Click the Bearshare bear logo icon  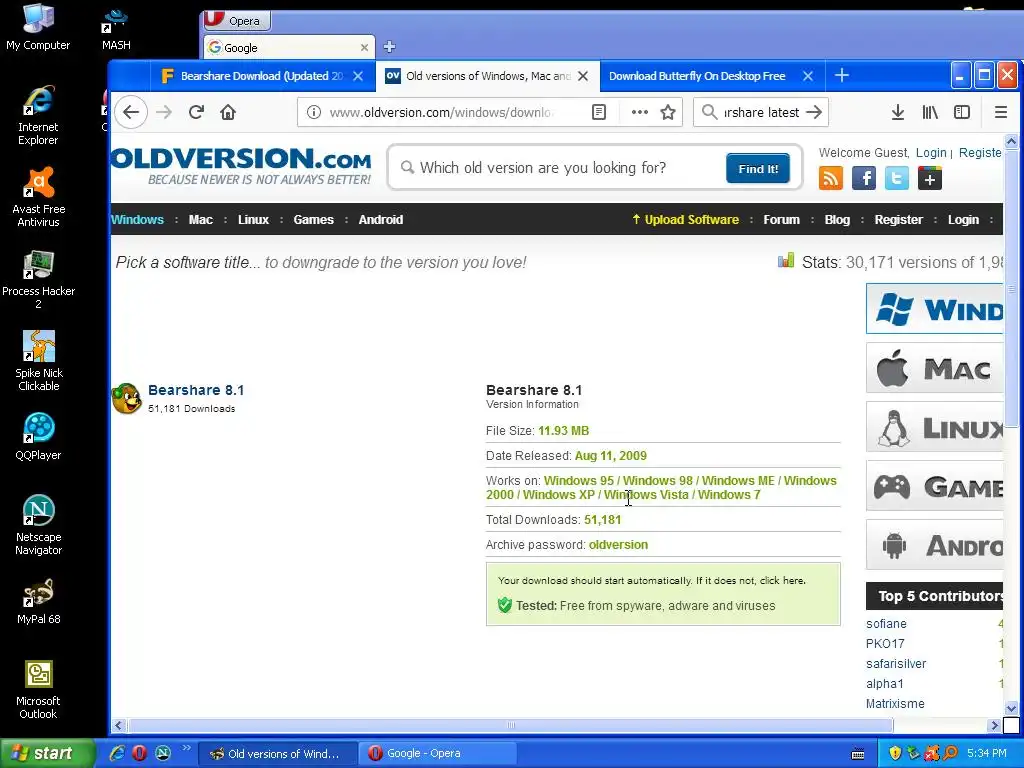[x=127, y=398]
